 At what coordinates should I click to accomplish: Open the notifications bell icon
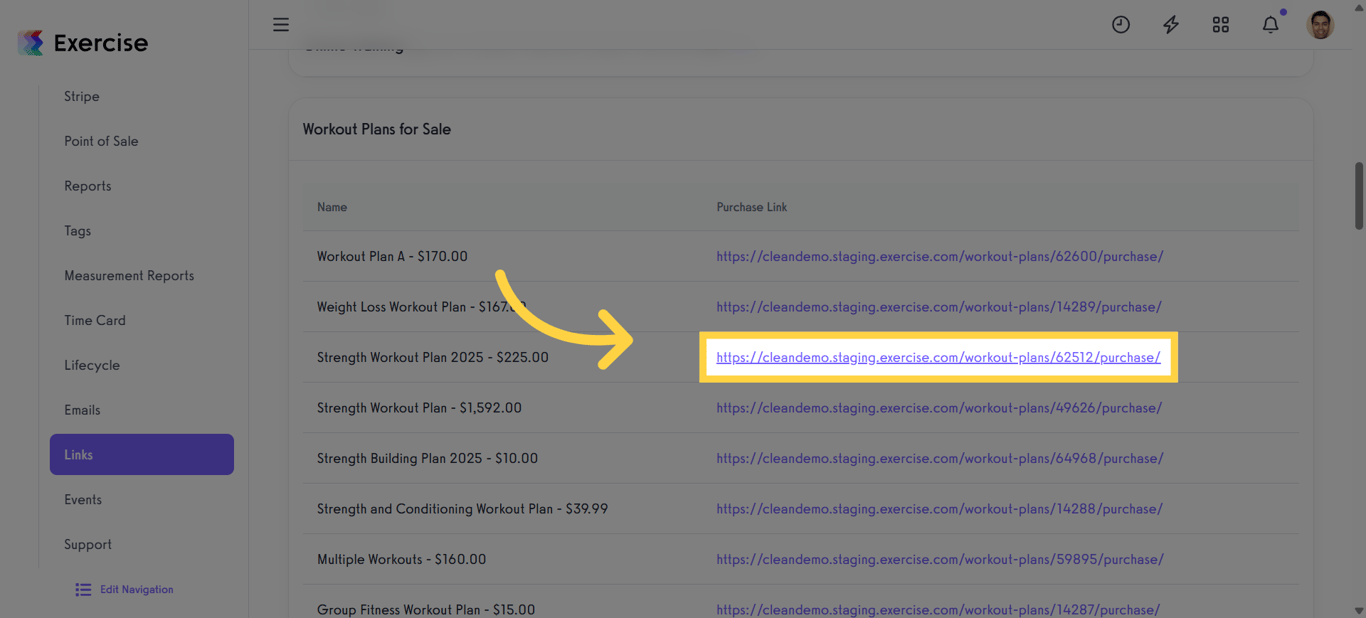[x=1271, y=25]
